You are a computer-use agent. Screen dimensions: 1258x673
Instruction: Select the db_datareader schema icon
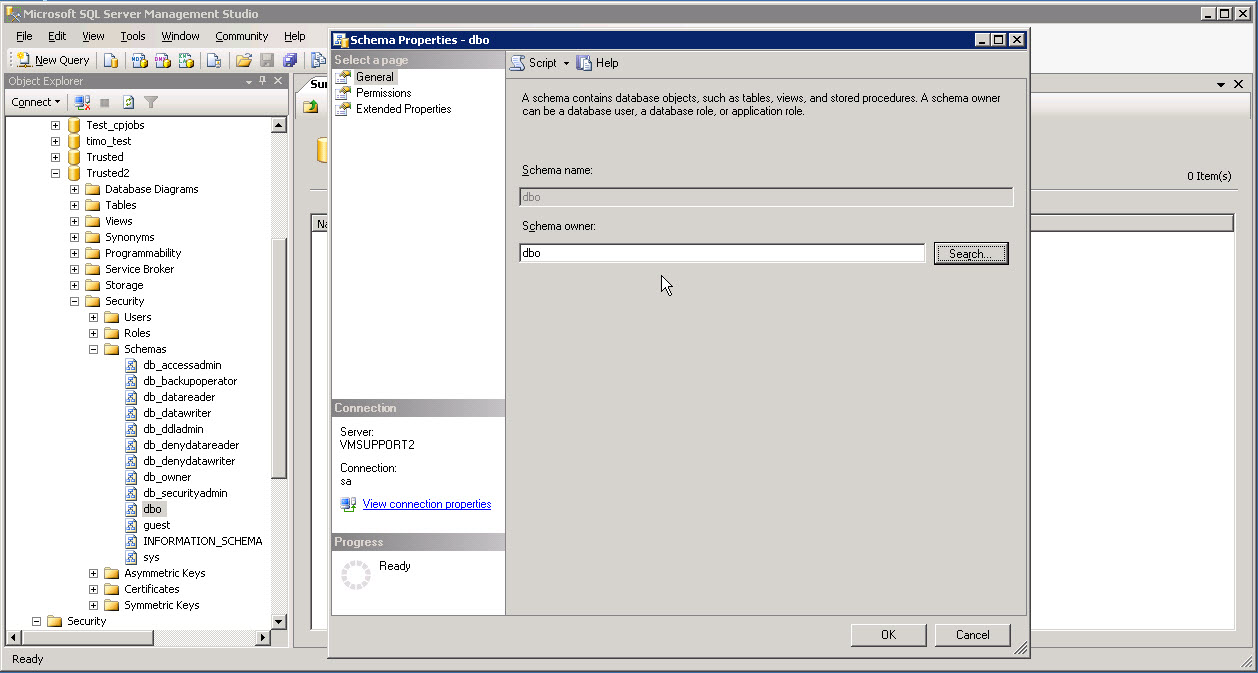[x=131, y=397]
